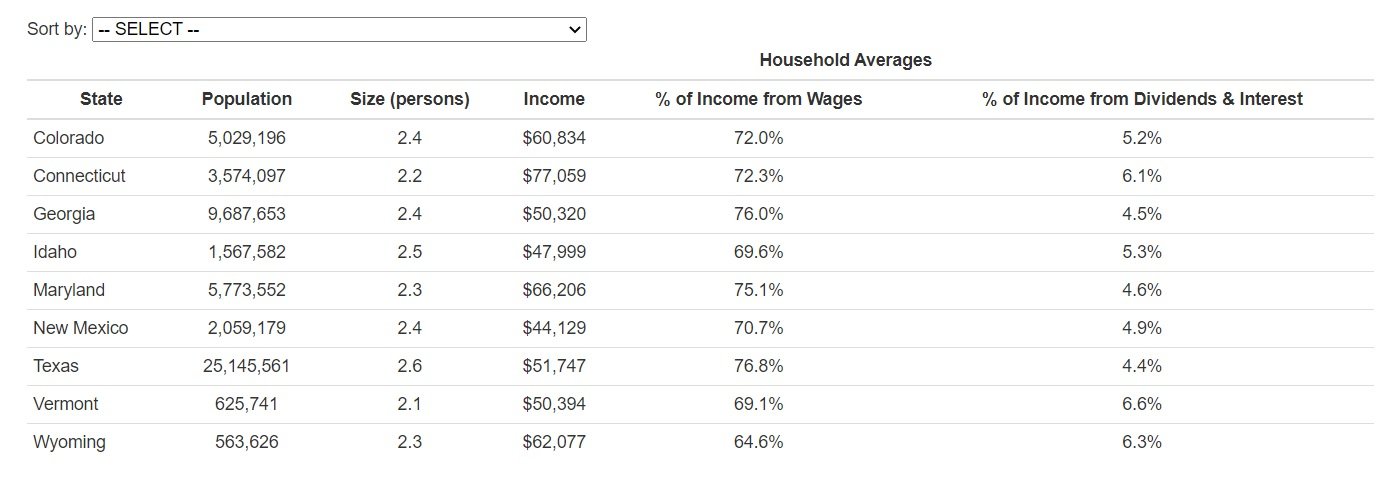Viewport: 1388px width, 478px height.
Task: Click the Georgia state cell
Action: [64, 214]
